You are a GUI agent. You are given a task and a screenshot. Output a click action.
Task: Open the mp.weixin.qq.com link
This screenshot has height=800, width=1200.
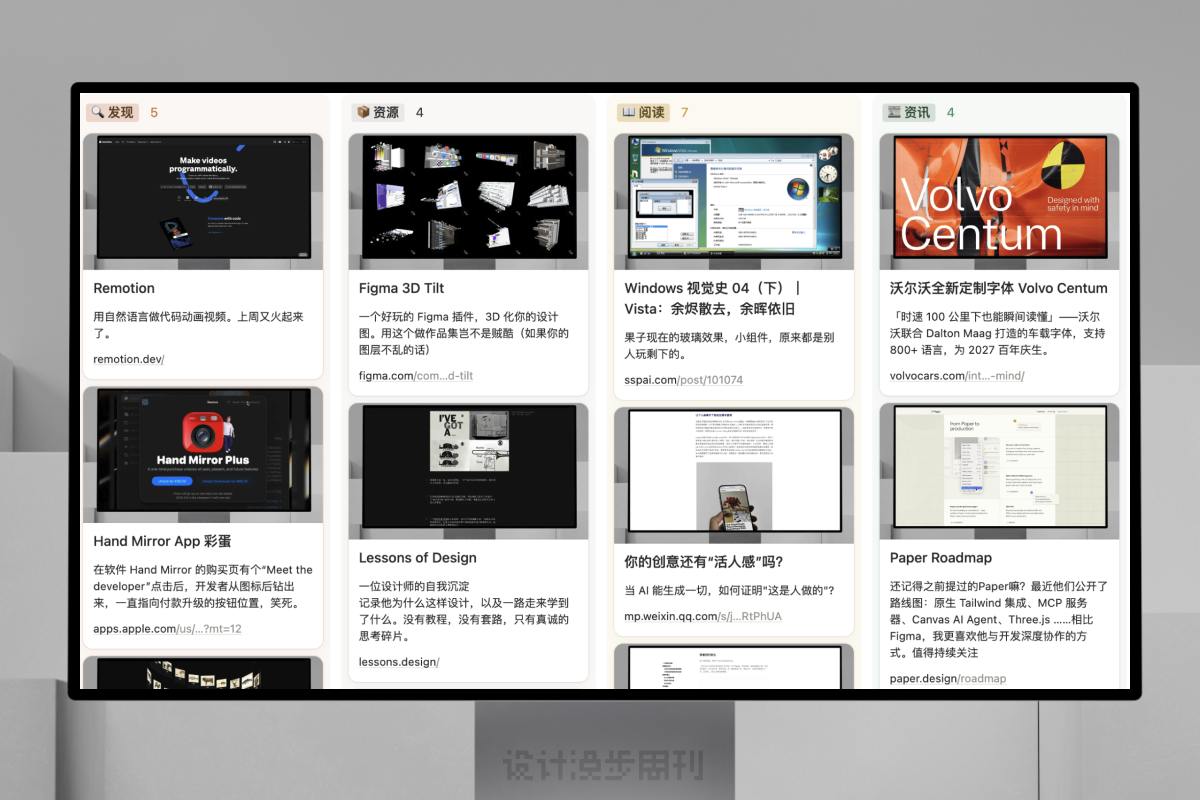pyautogui.click(x=703, y=616)
